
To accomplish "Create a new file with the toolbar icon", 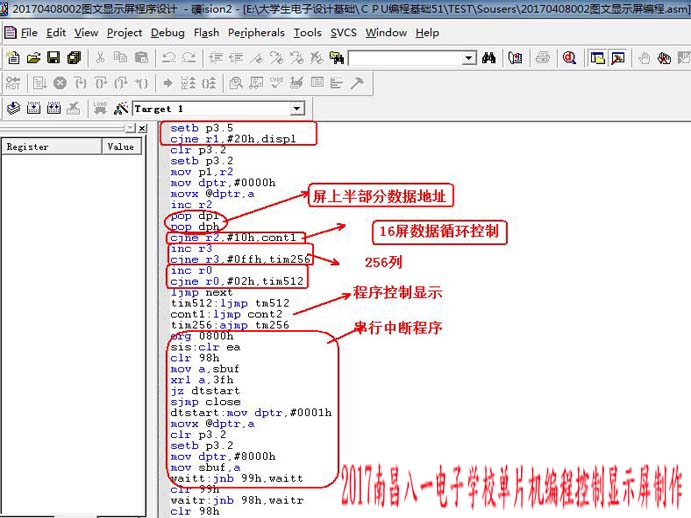I will [x=13, y=58].
